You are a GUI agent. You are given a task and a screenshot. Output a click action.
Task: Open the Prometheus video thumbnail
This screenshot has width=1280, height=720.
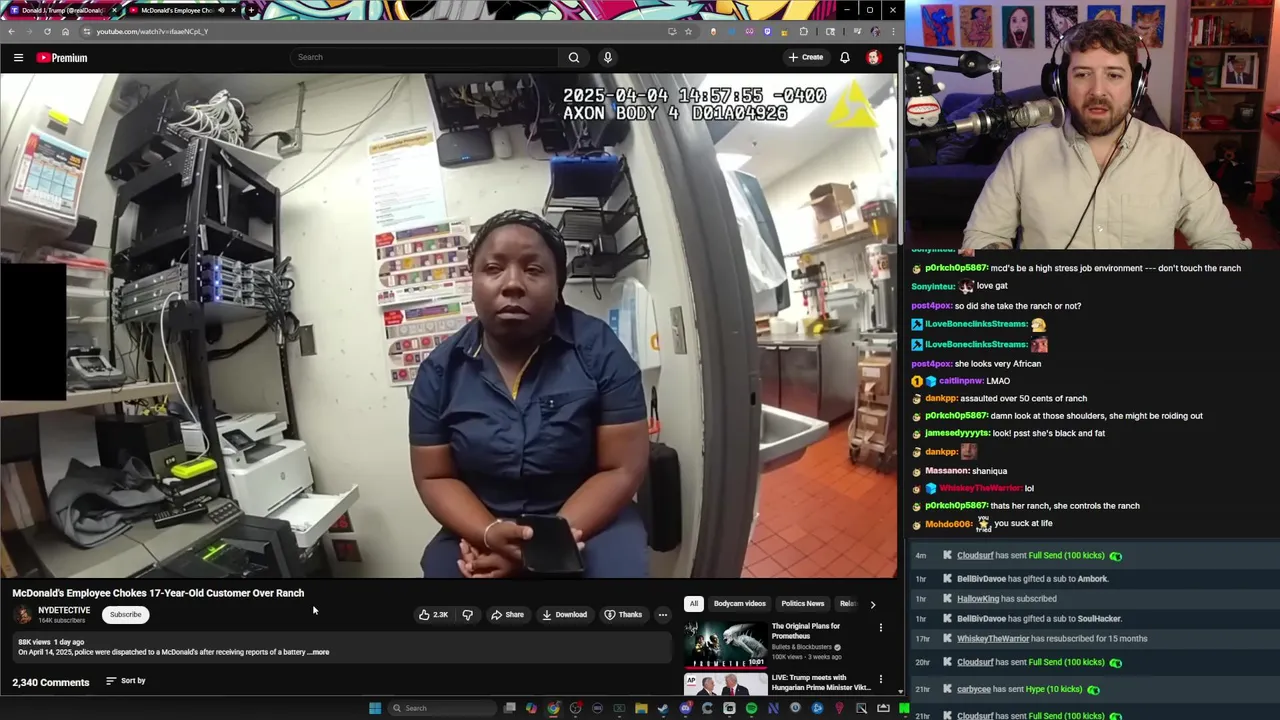click(x=725, y=644)
